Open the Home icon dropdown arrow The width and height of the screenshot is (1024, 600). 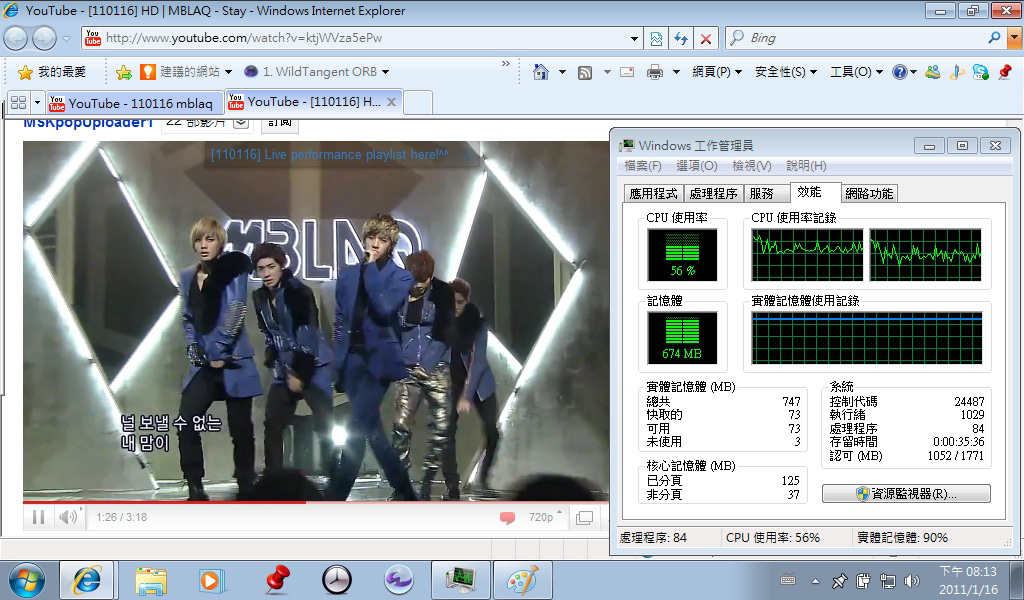[562, 72]
